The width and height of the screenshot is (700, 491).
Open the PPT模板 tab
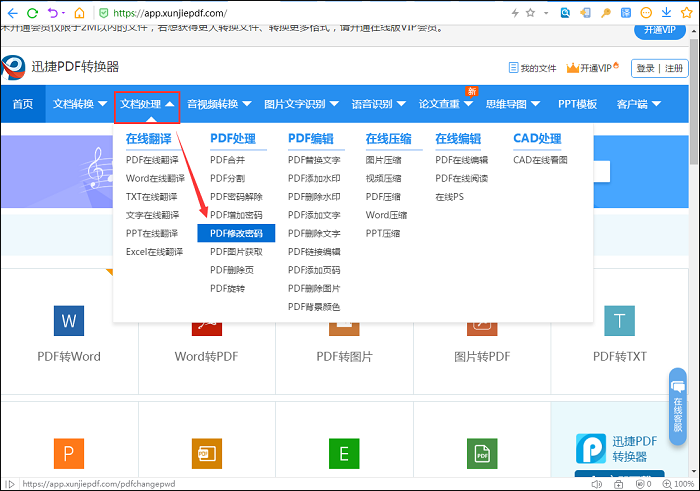(577, 104)
